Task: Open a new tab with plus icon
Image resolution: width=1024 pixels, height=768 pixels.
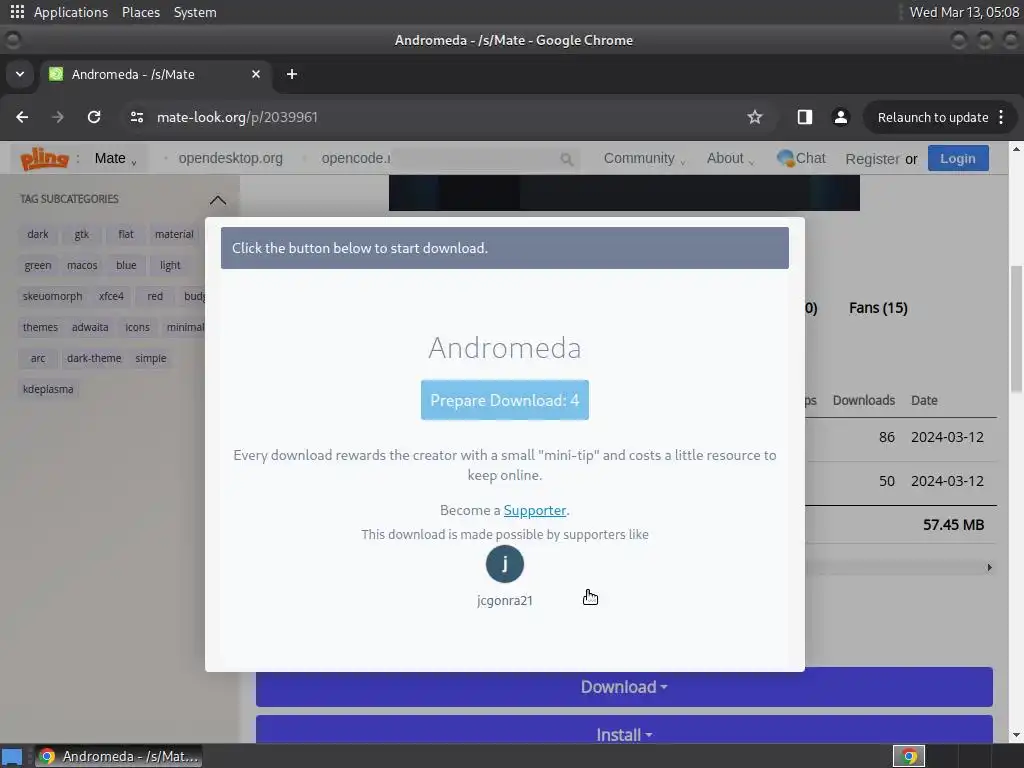Action: coord(292,74)
